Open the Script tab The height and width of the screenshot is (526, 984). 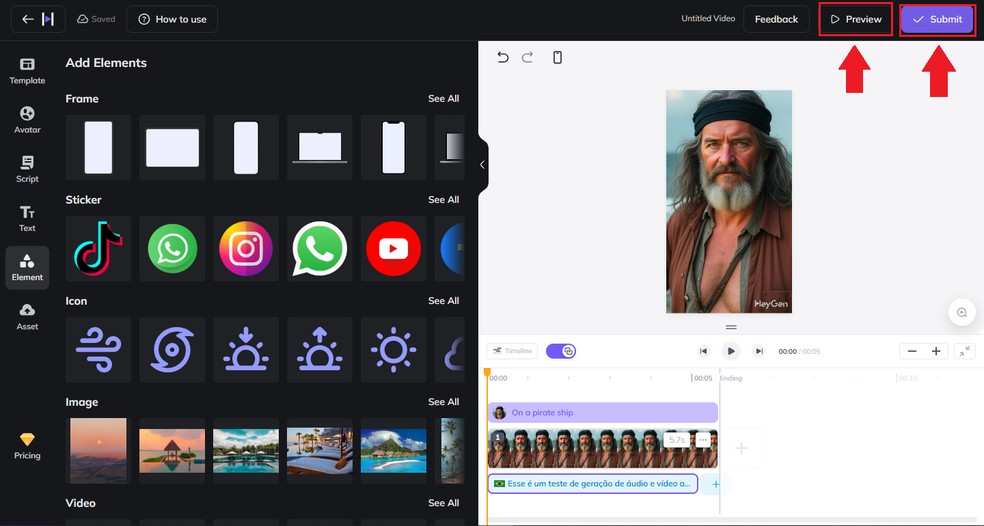pyautogui.click(x=27, y=168)
